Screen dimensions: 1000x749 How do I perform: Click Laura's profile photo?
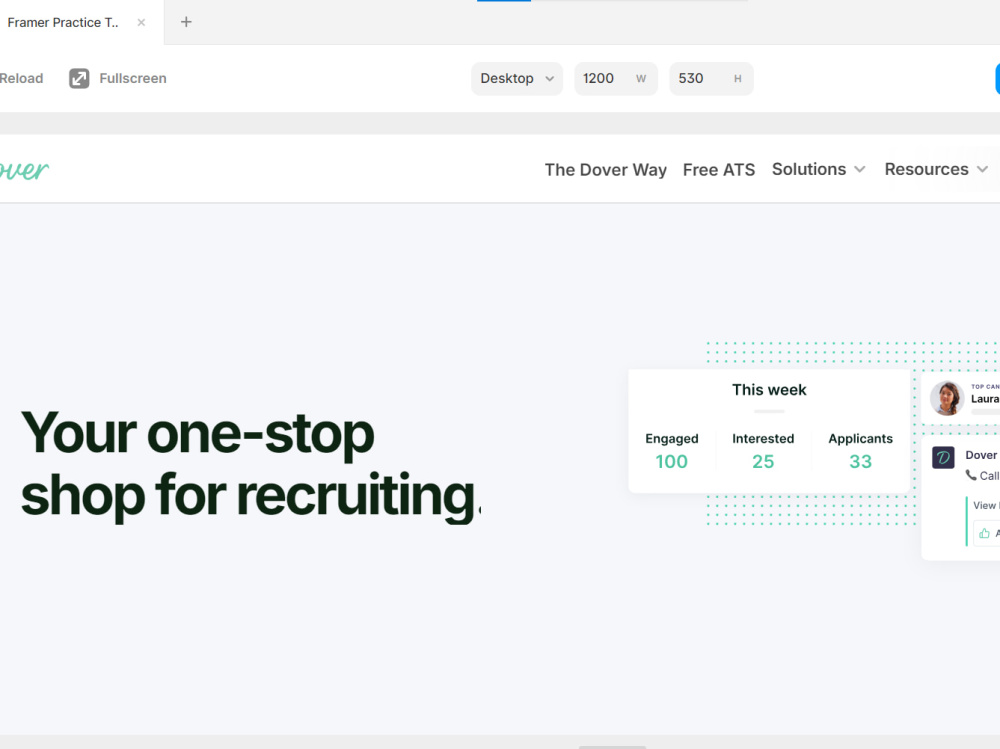click(x=946, y=398)
